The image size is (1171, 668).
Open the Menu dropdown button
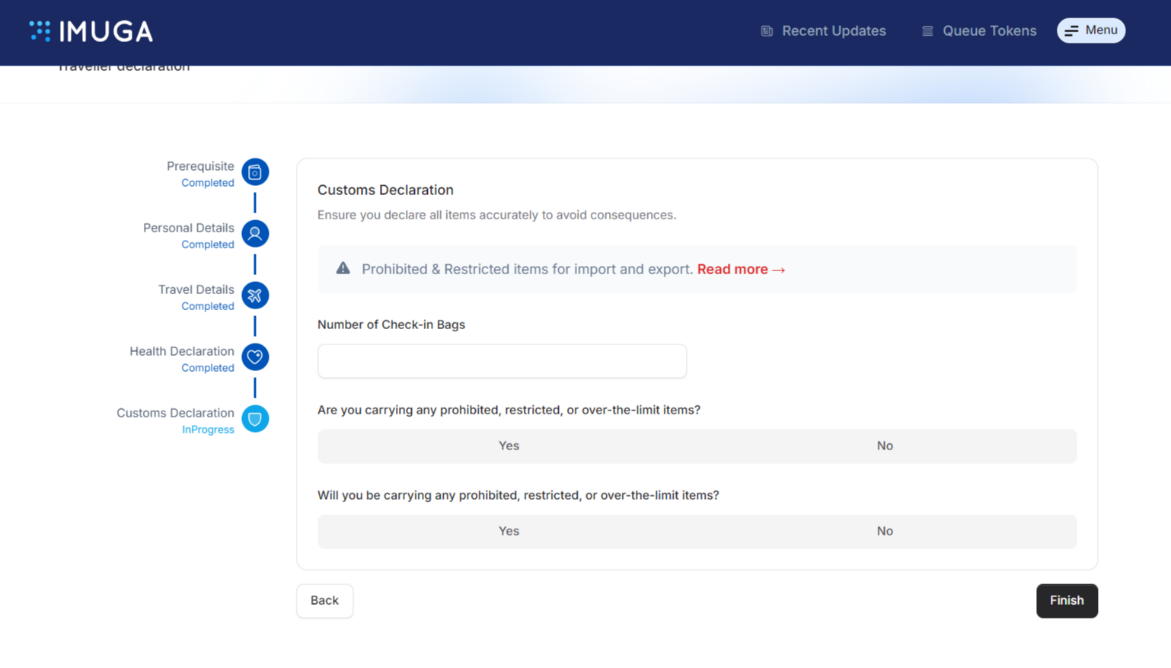[1091, 31]
